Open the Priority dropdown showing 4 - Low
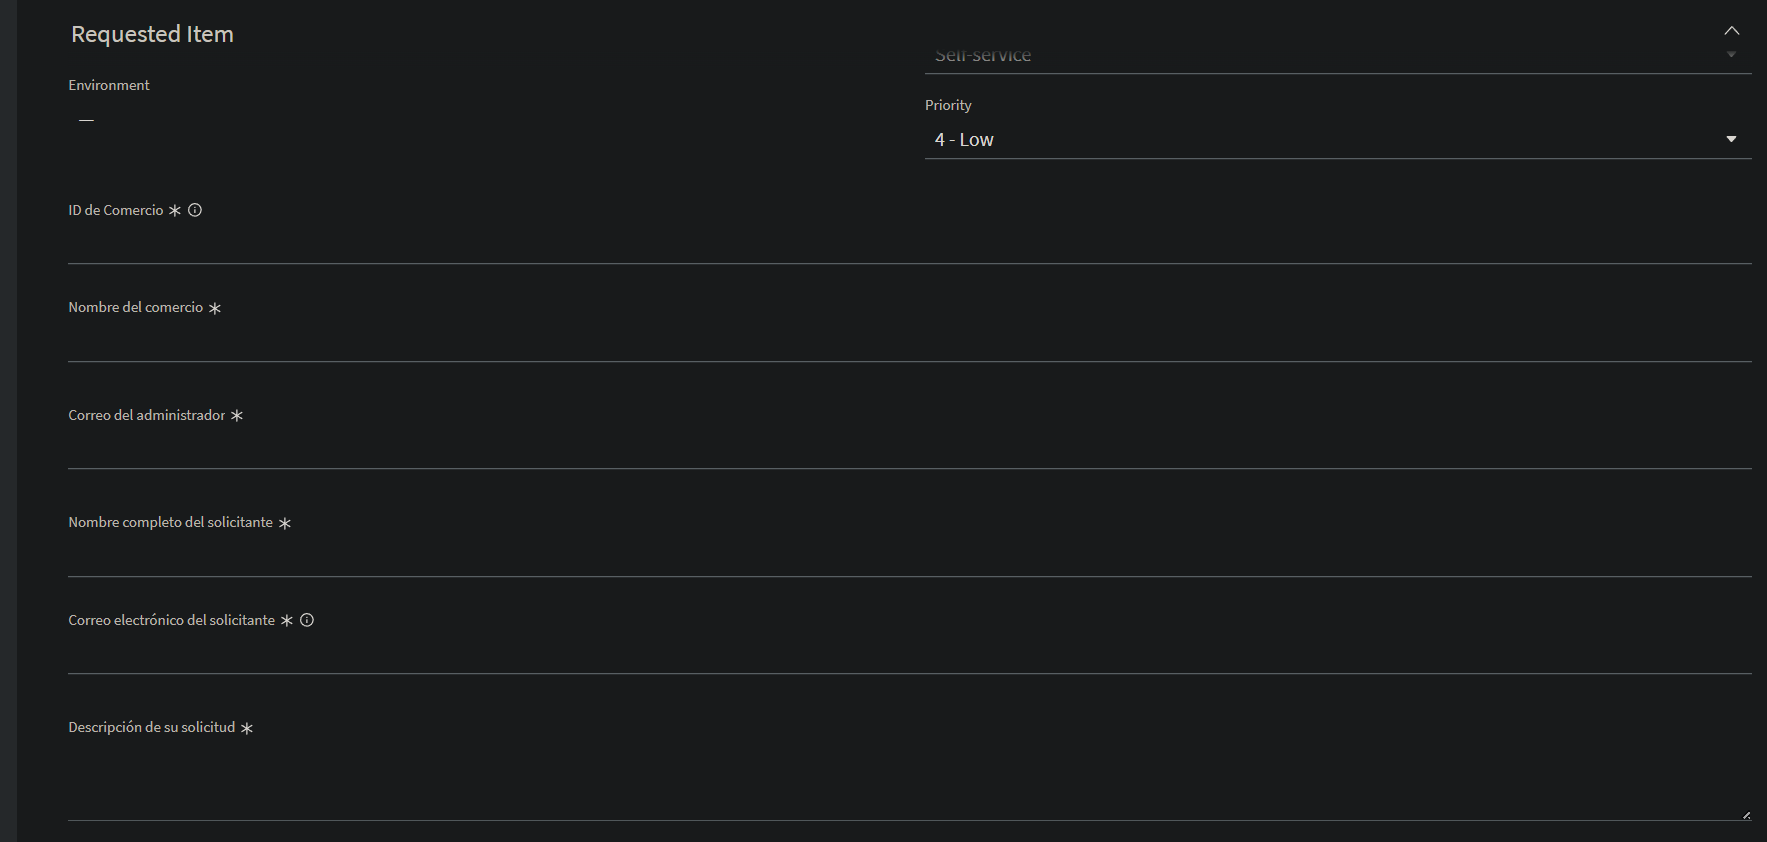 tap(1338, 139)
